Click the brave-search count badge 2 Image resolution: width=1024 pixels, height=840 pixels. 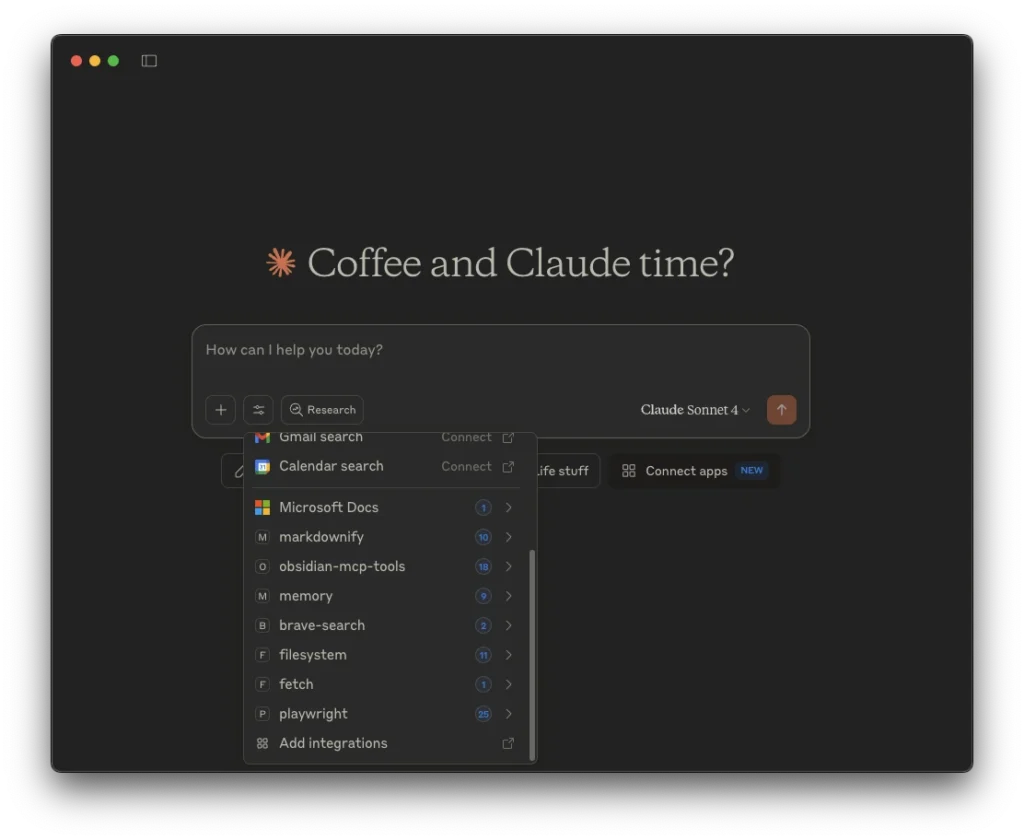(x=483, y=625)
